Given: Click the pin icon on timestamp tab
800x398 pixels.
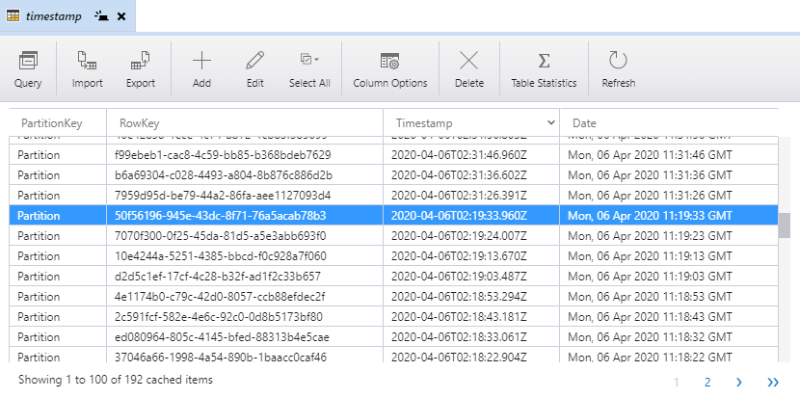Looking at the screenshot, I should tap(102, 16).
